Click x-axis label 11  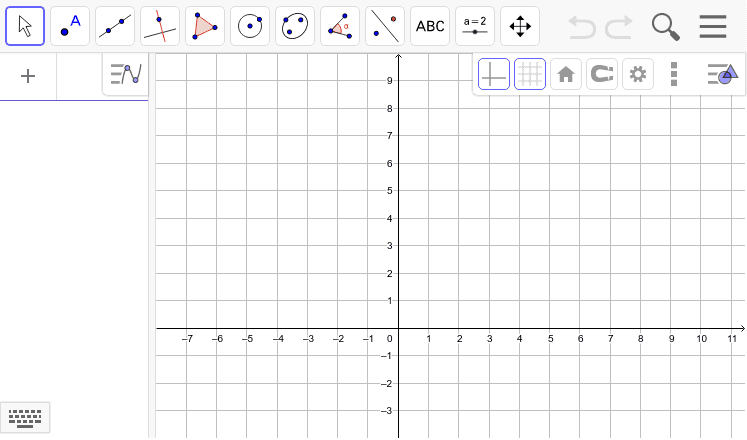pos(732,339)
